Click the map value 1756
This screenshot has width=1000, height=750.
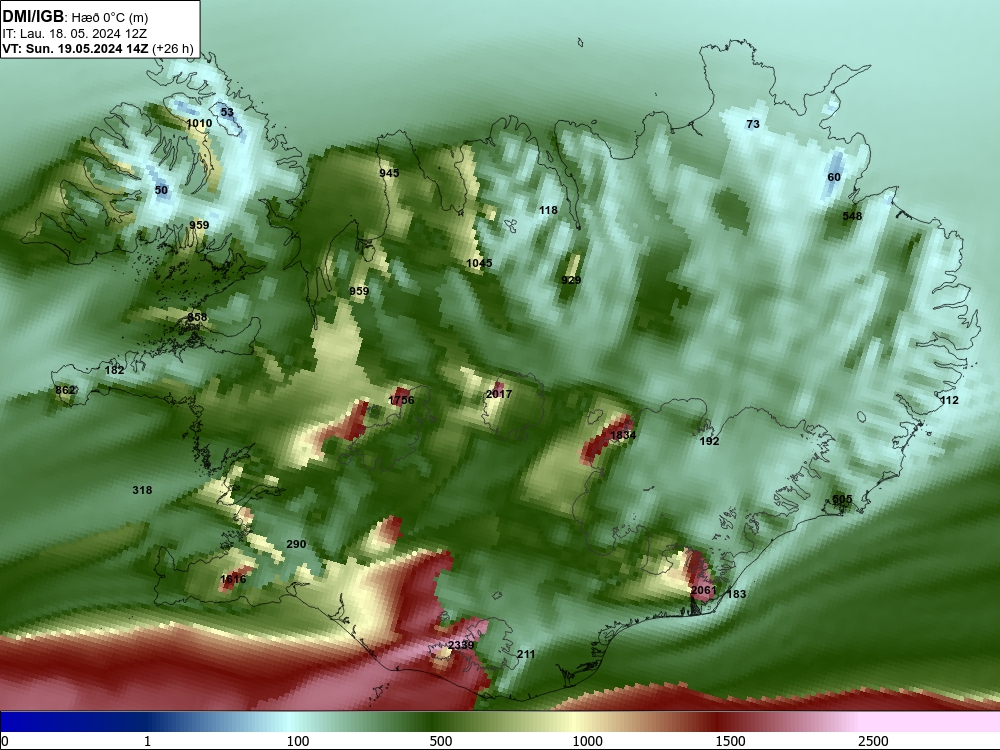[x=401, y=400]
